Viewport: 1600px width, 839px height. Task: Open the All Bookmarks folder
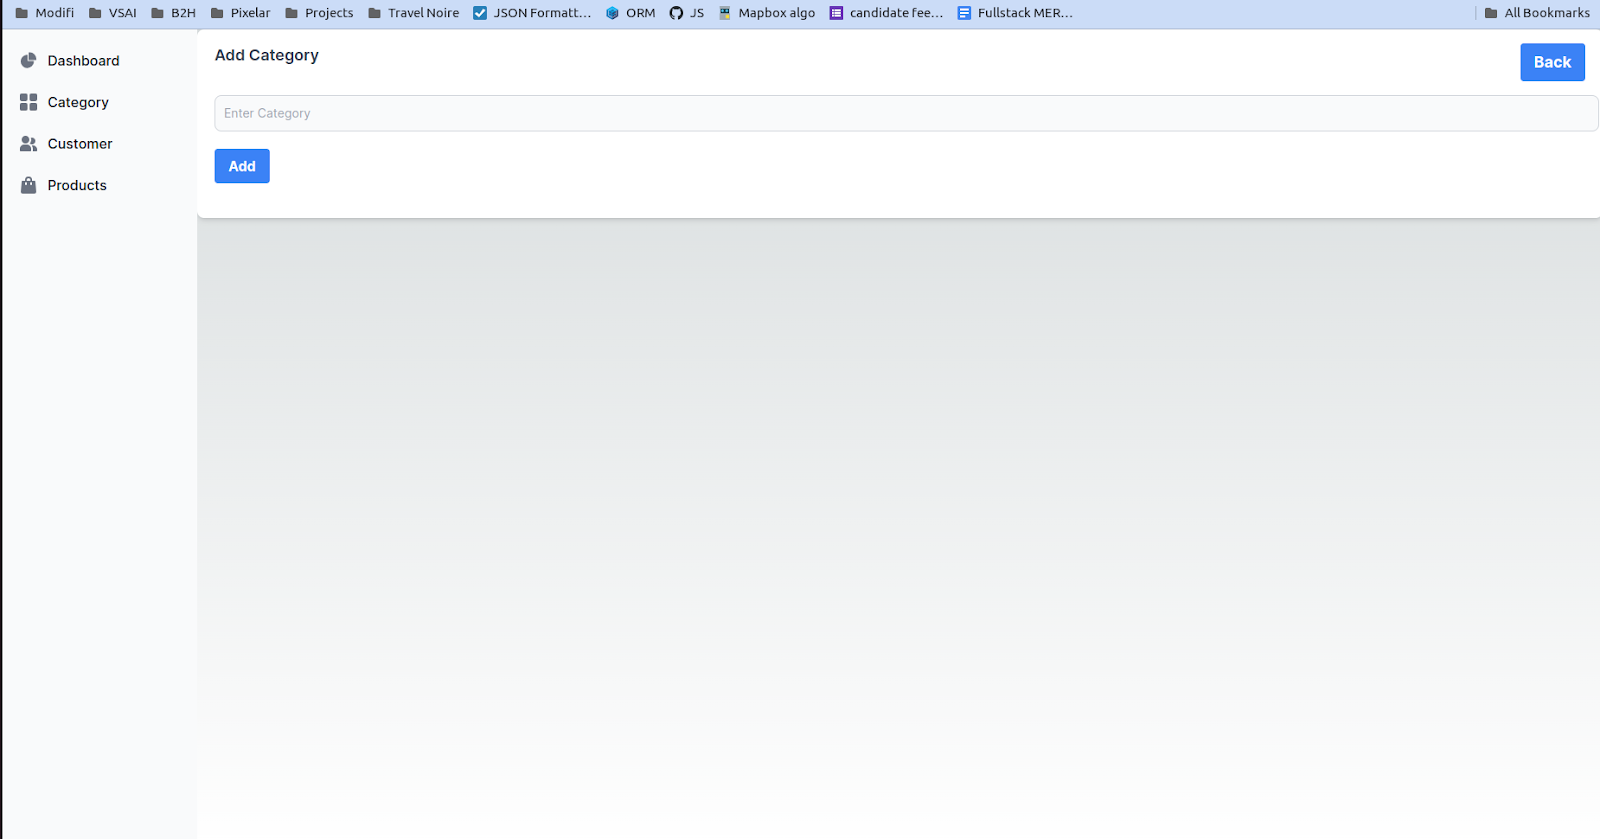coord(1537,13)
